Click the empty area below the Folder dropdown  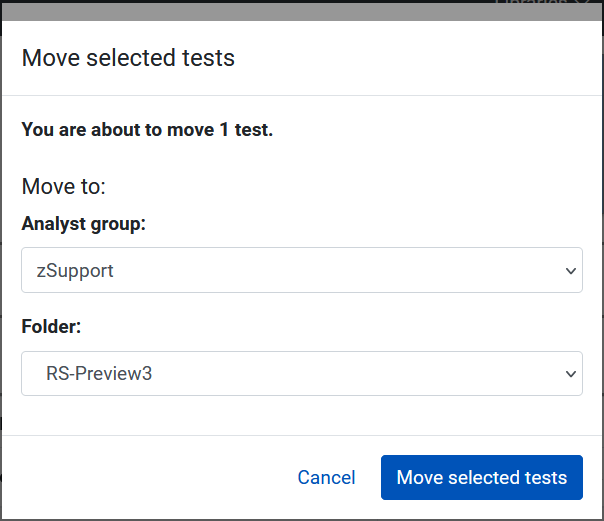pyautogui.click(x=301, y=415)
